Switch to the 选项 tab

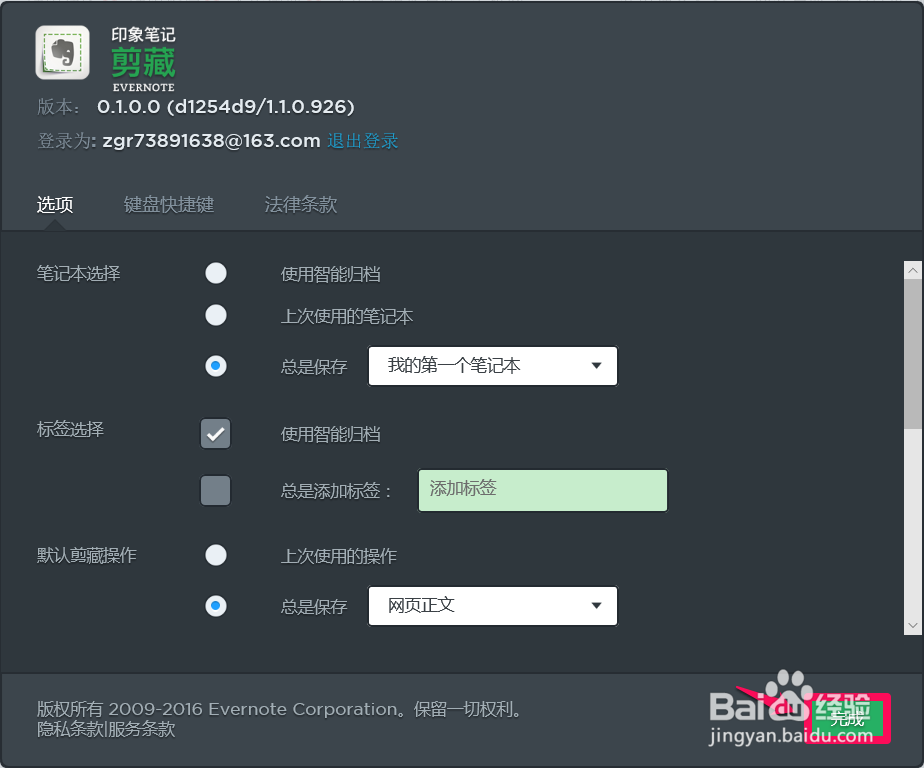pyautogui.click(x=55, y=205)
